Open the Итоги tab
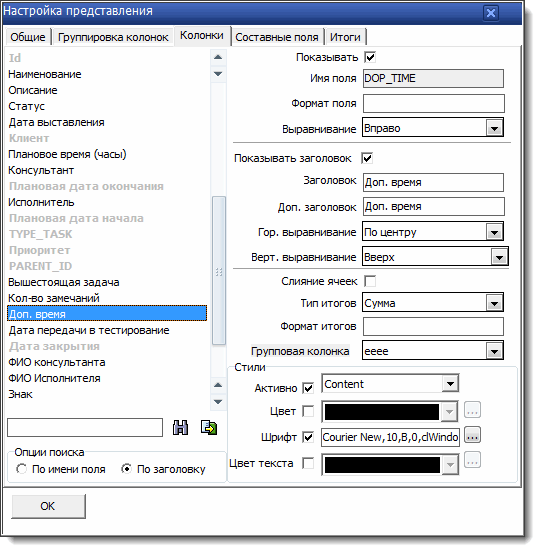This screenshot has width=540, height=552. [x=345, y=37]
